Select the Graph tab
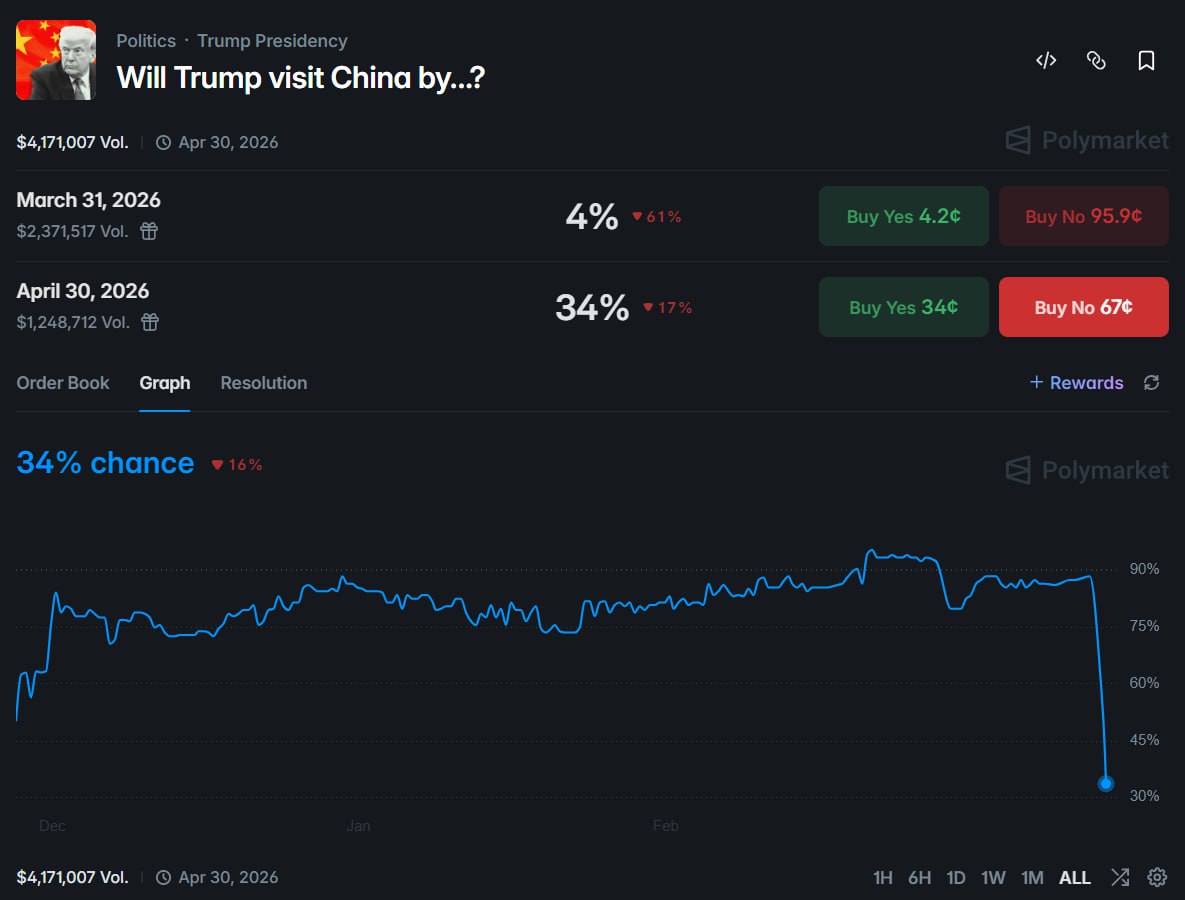The image size is (1185, 900). (165, 383)
